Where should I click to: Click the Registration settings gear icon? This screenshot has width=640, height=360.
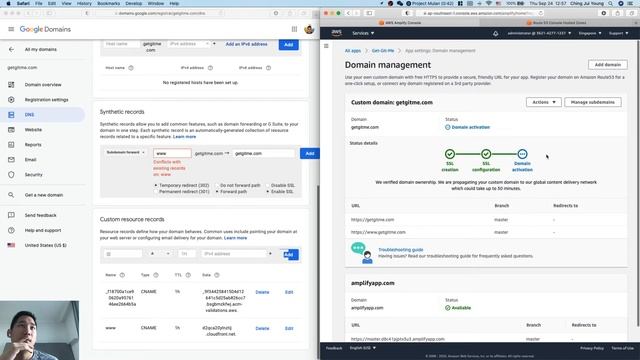(x=11, y=100)
